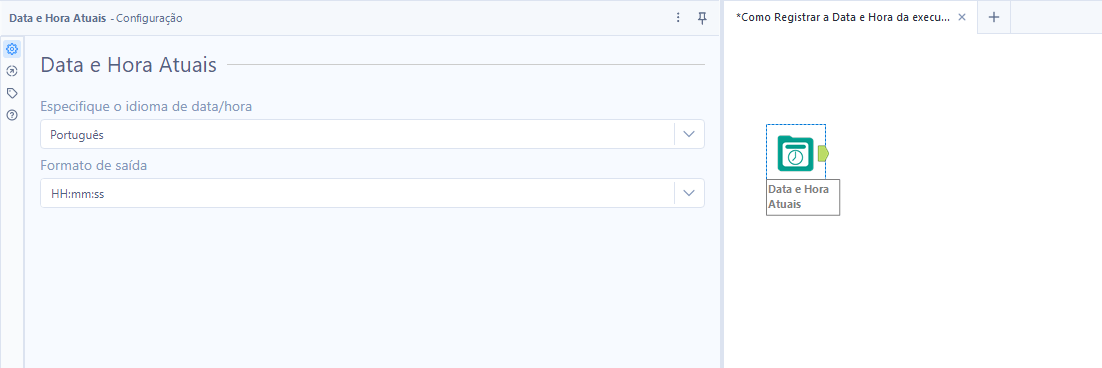Open the Configuration gear icon in sidebar

click(x=11, y=49)
